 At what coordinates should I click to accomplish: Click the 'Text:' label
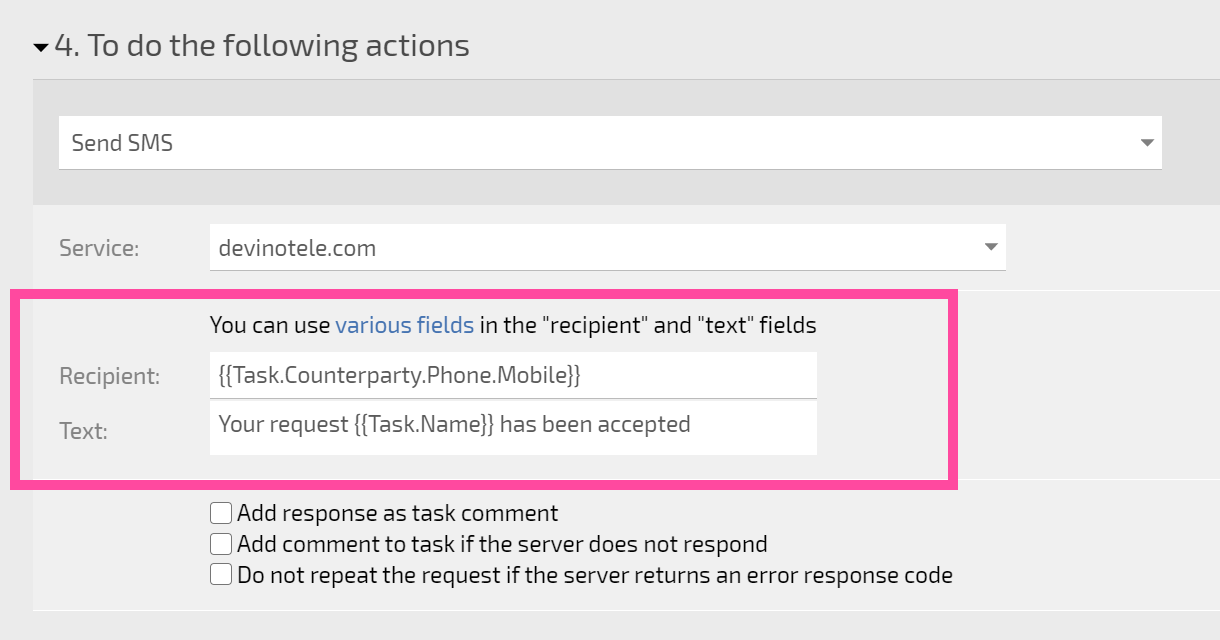tap(83, 431)
